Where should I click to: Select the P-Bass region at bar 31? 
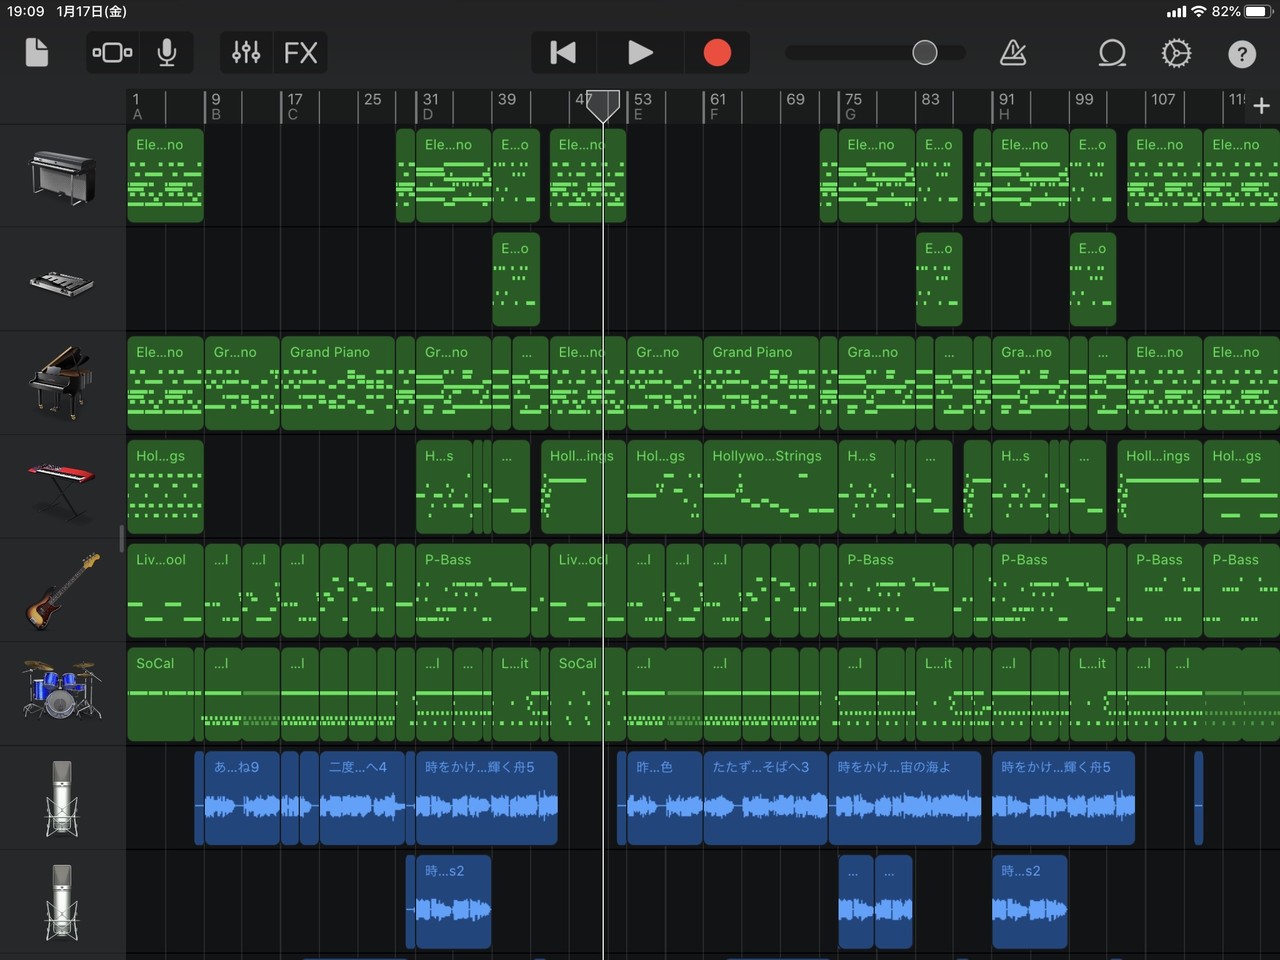(x=473, y=590)
